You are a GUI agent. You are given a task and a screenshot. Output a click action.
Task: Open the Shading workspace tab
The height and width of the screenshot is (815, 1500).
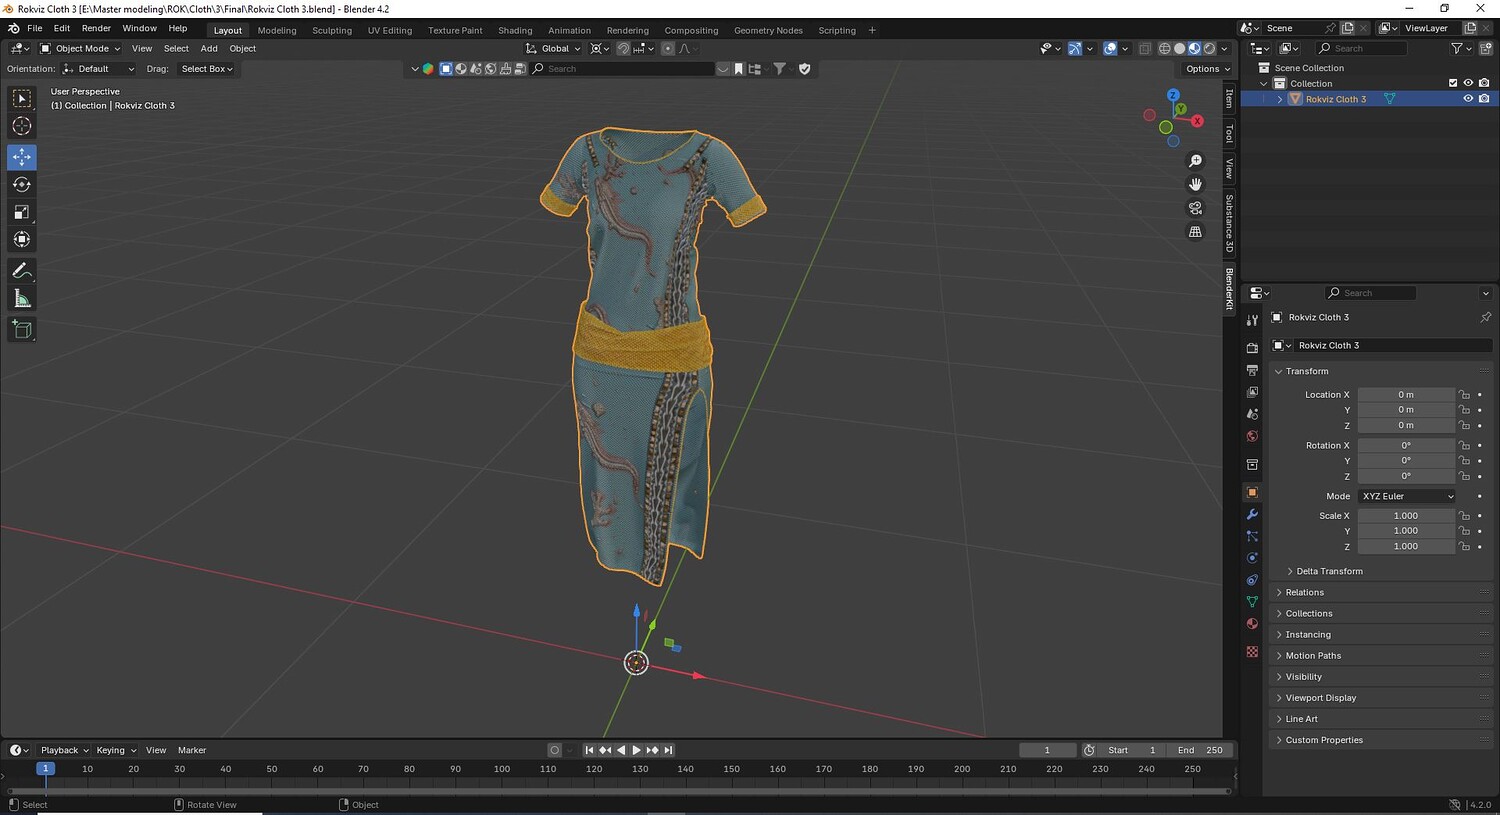[x=515, y=30]
